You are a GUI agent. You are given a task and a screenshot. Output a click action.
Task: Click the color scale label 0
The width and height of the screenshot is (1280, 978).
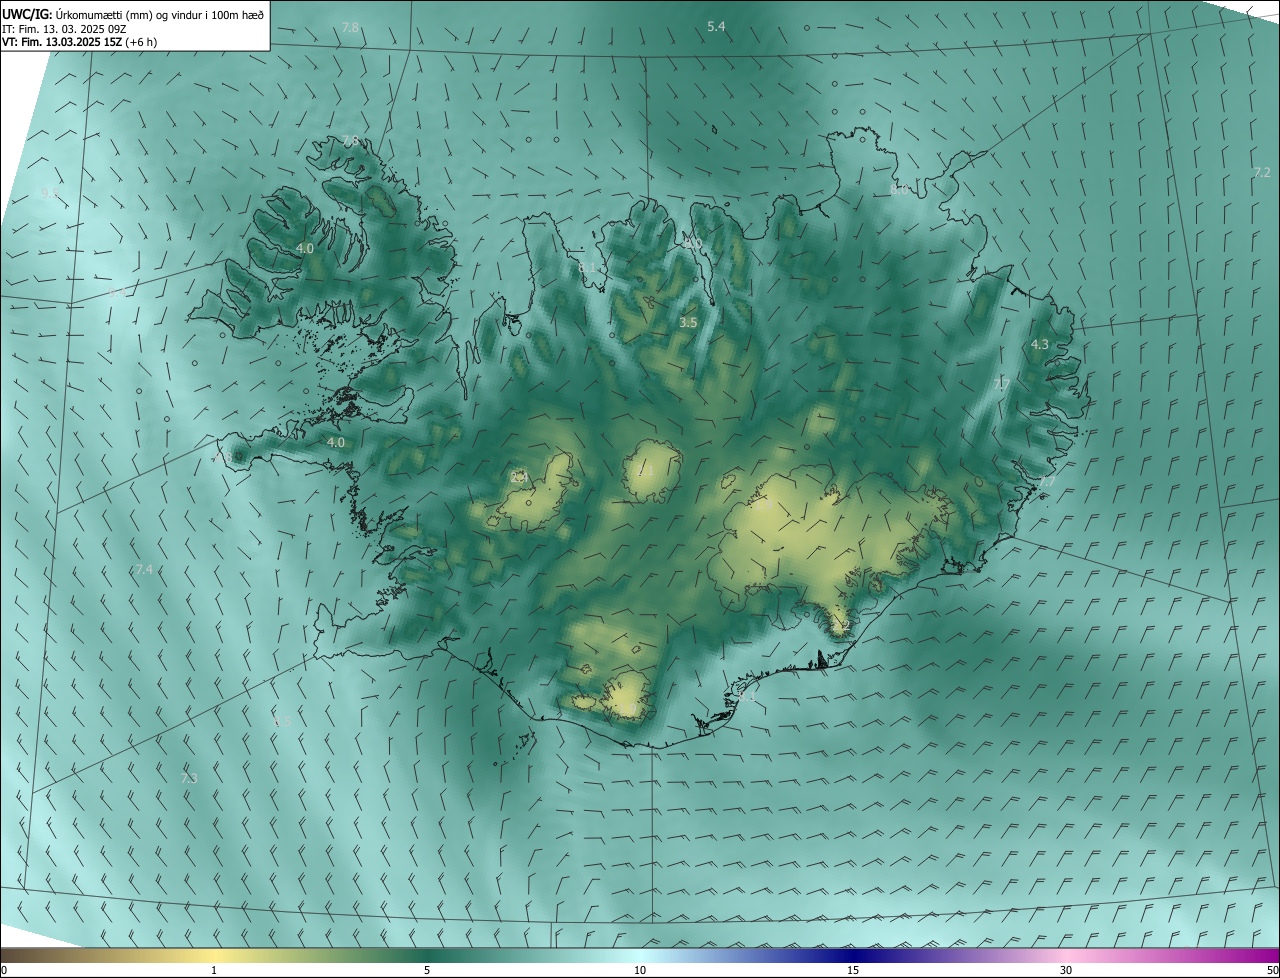(x=4, y=970)
